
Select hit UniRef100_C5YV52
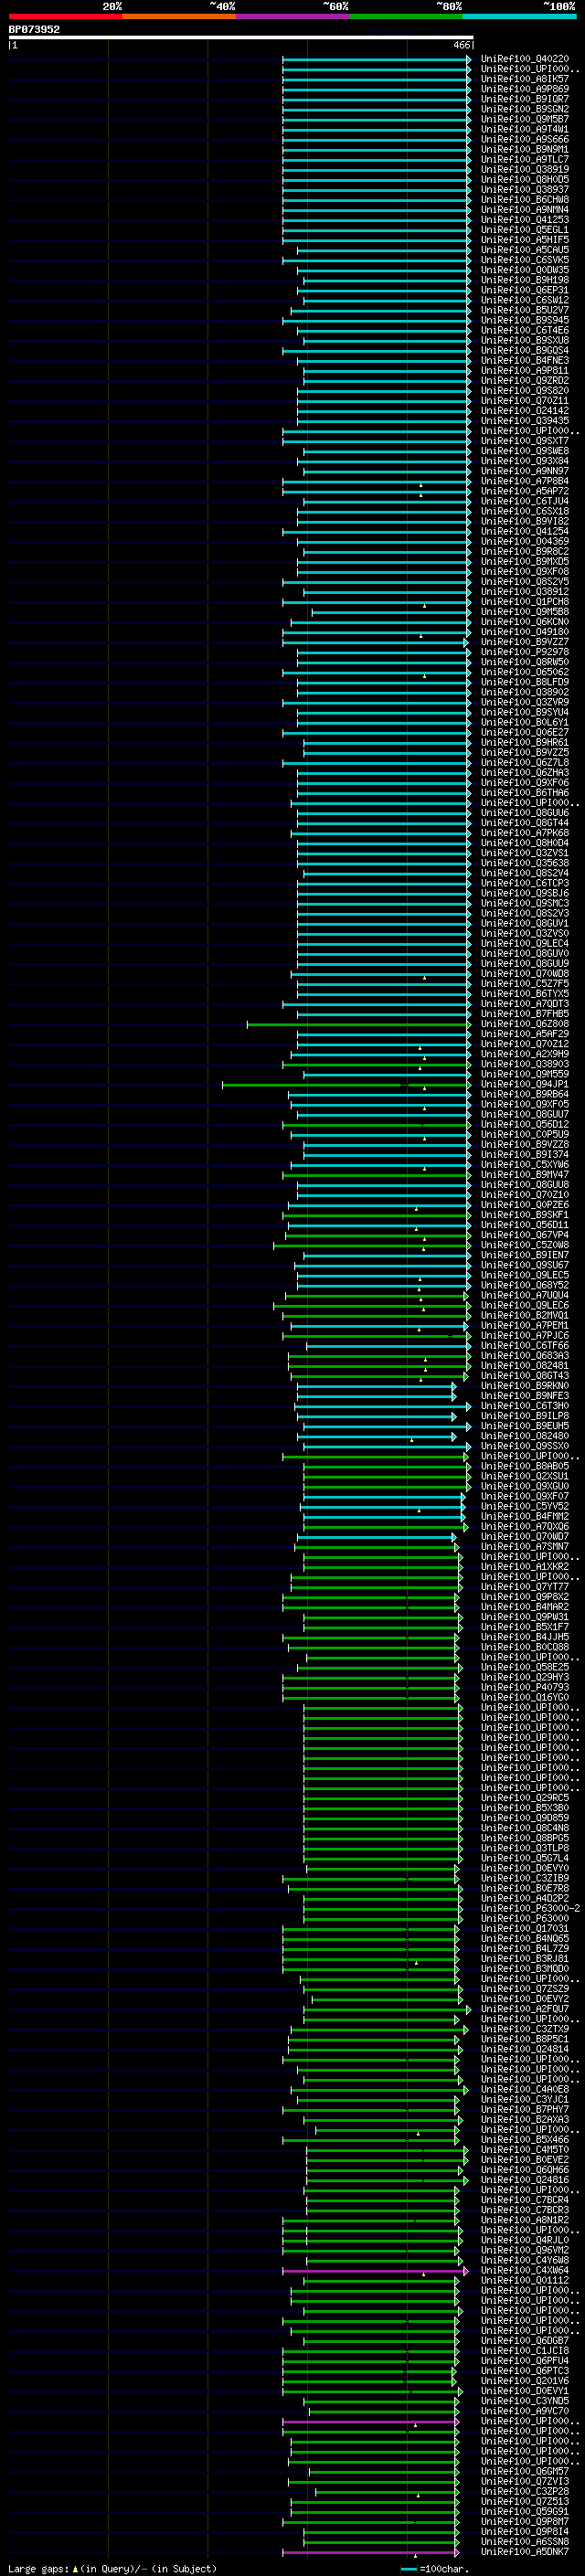pos(525,1506)
